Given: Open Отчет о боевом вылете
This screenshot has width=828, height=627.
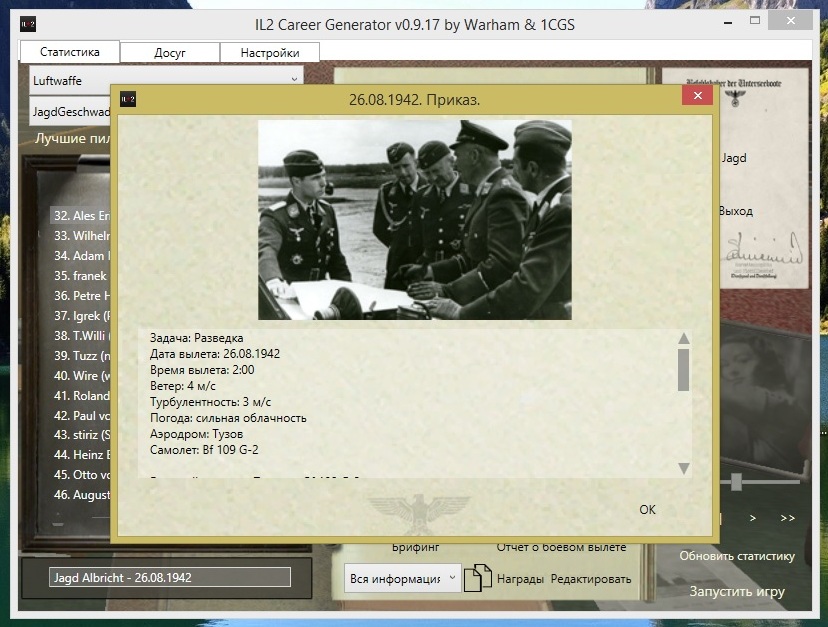Looking at the screenshot, I should pyautogui.click(x=561, y=547).
